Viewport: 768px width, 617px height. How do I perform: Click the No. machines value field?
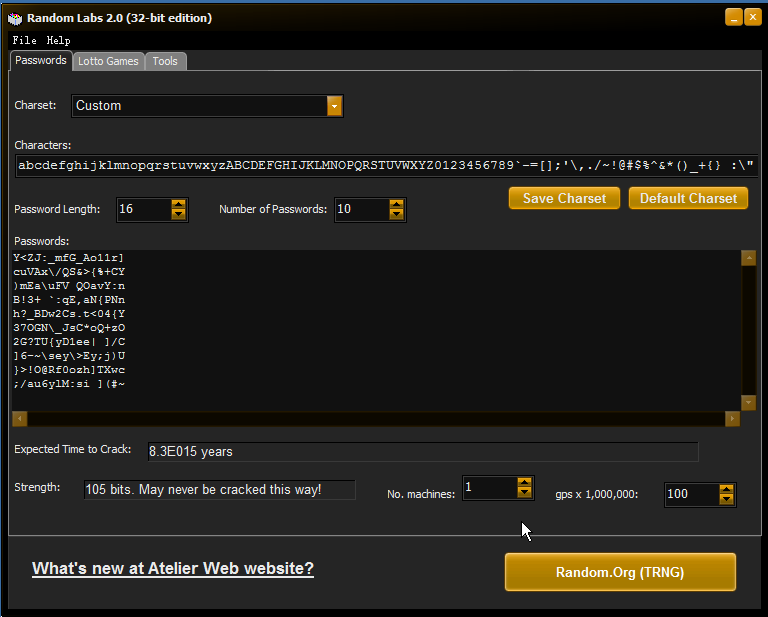(x=490, y=488)
